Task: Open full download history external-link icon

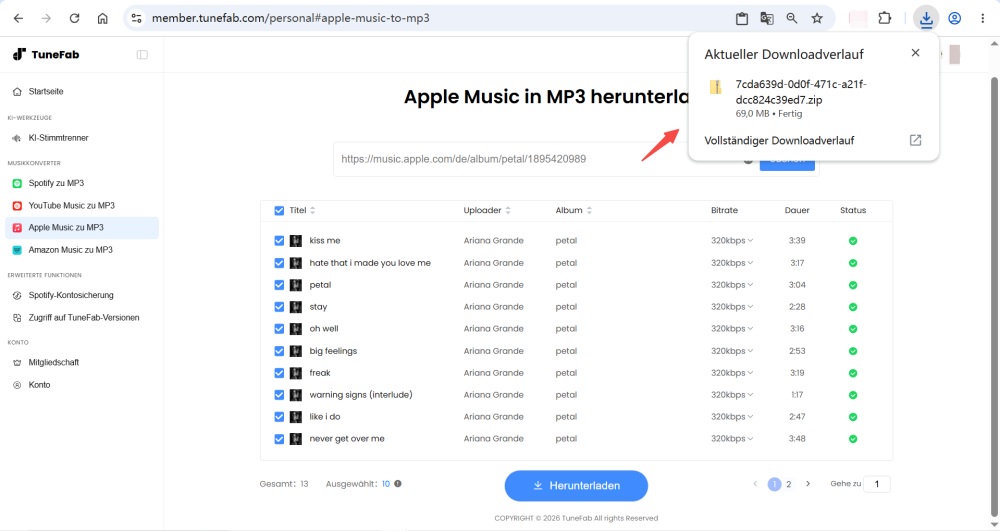Action: pos(915,140)
